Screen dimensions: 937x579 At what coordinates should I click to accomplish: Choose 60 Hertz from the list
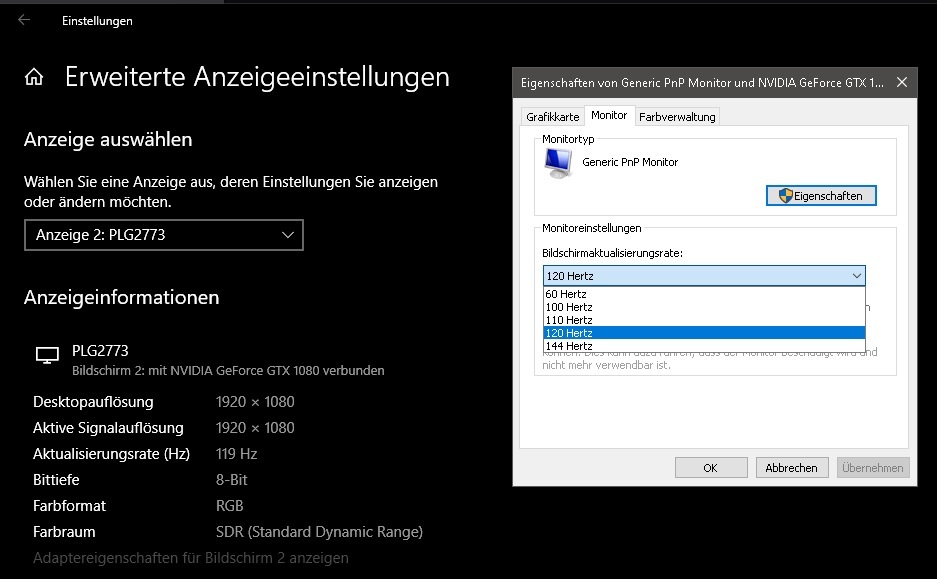704,294
